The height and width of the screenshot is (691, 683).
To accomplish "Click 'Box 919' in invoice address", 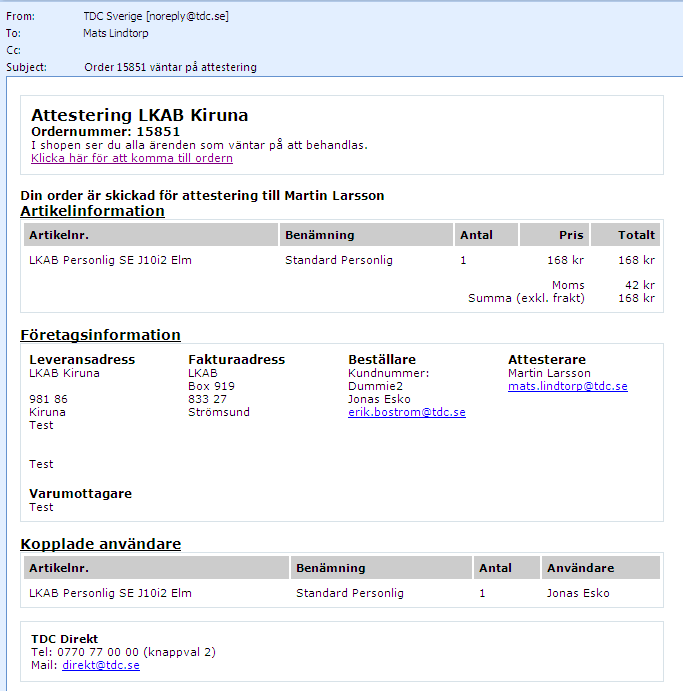I will click(x=212, y=386).
